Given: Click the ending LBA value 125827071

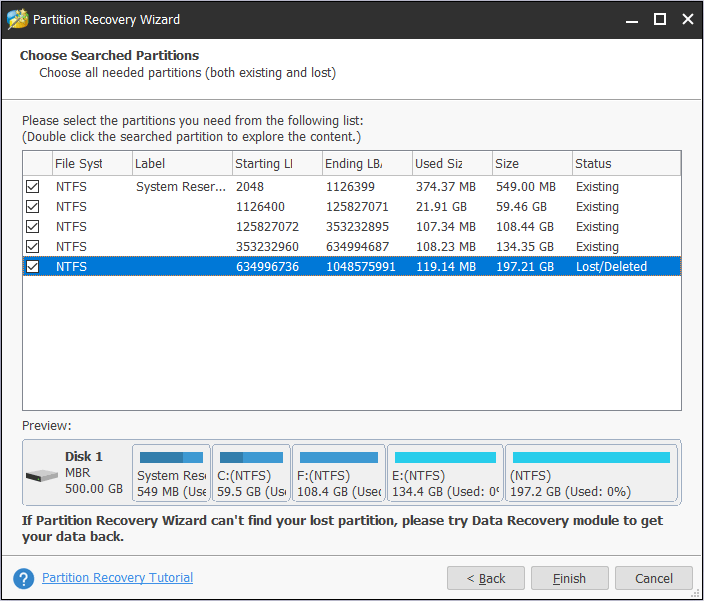Looking at the screenshot, I should (x=357, y=207).
